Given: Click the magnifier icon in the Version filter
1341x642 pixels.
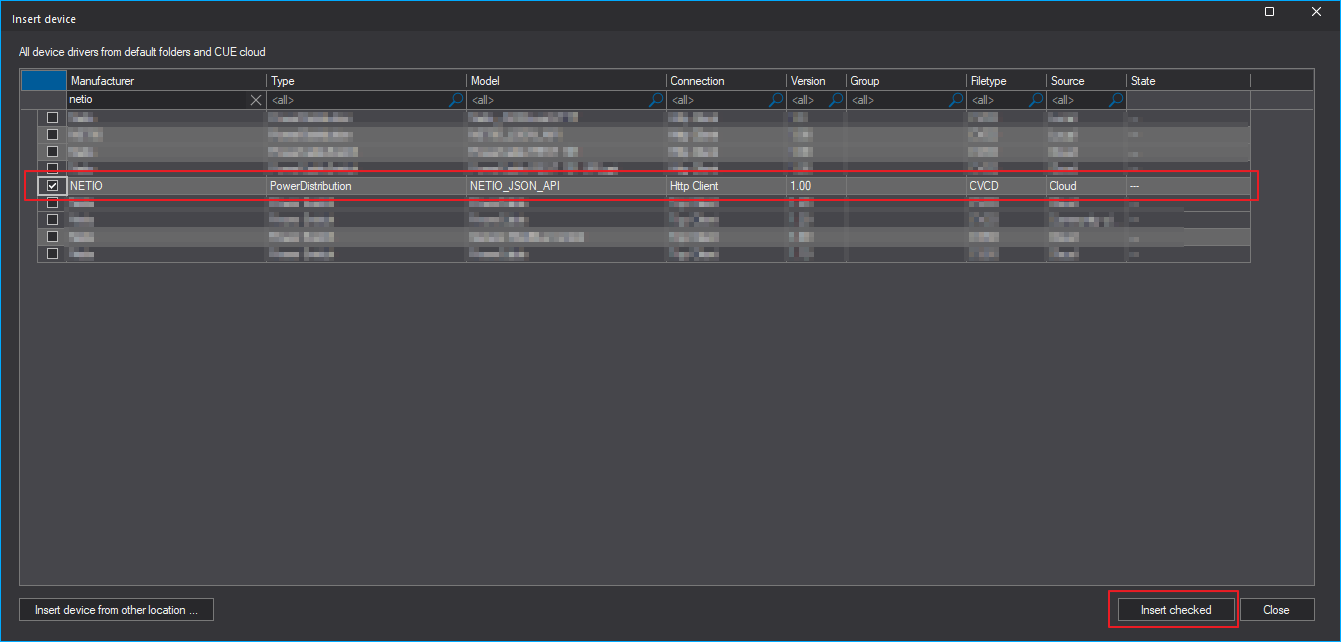Looking at the screenshot, I should [x=836, y=100].
